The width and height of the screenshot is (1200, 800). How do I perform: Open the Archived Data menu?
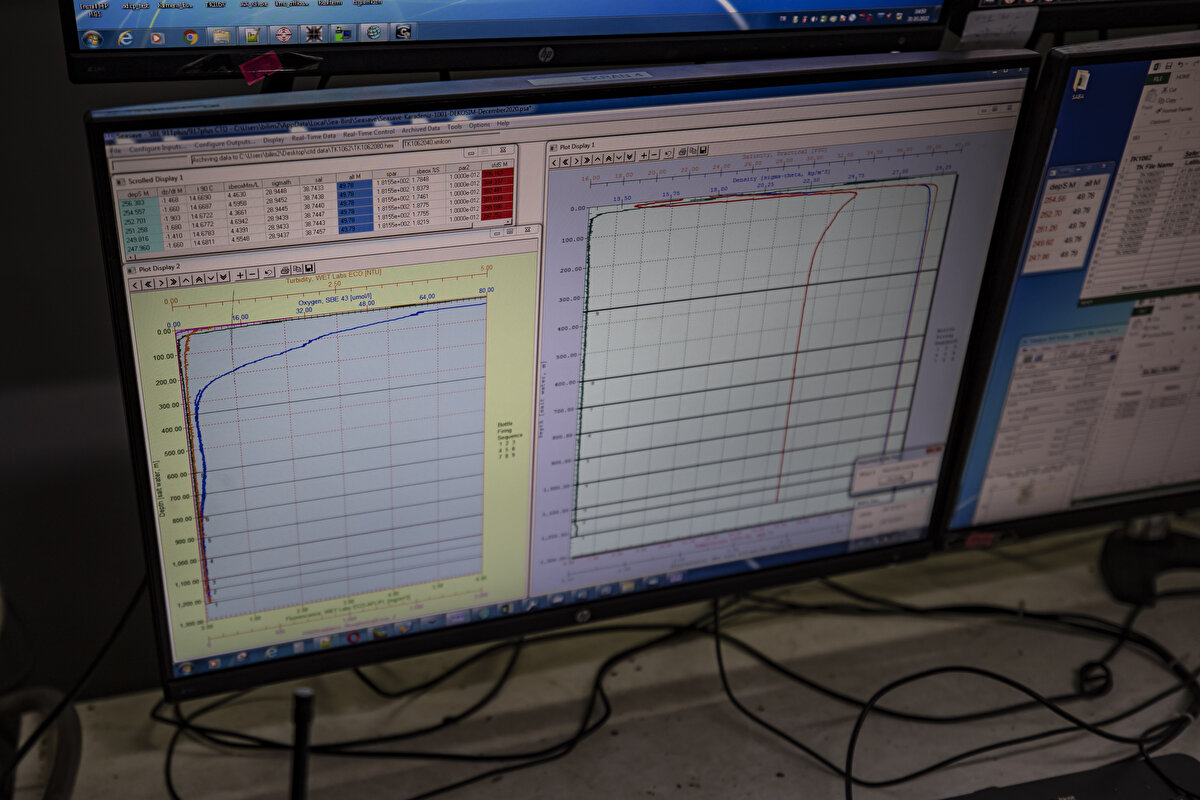[x=420, y=129]
